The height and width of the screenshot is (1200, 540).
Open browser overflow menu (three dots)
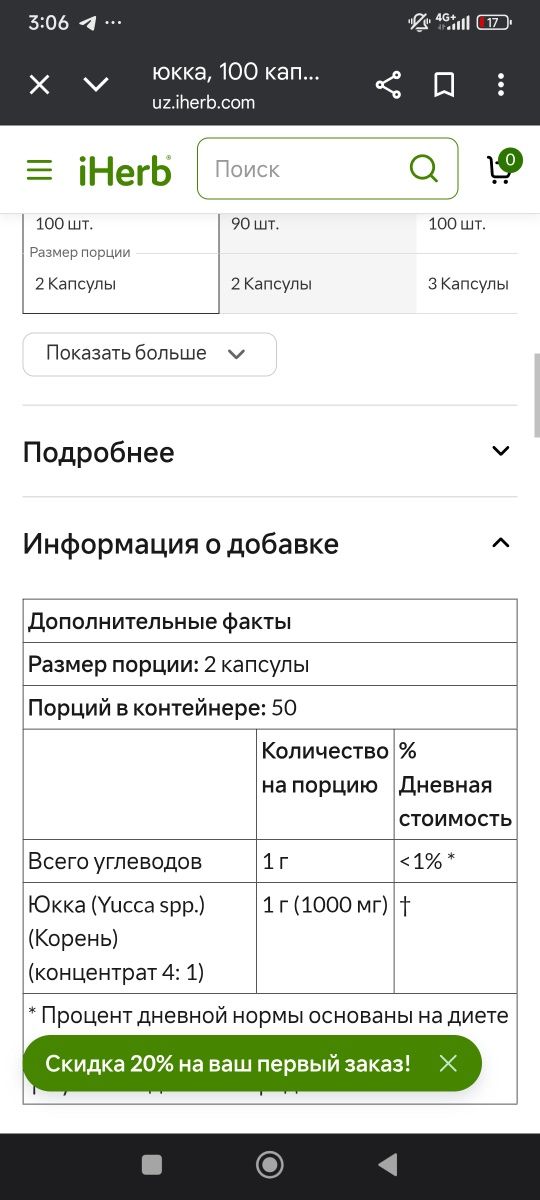pos(500,85)
